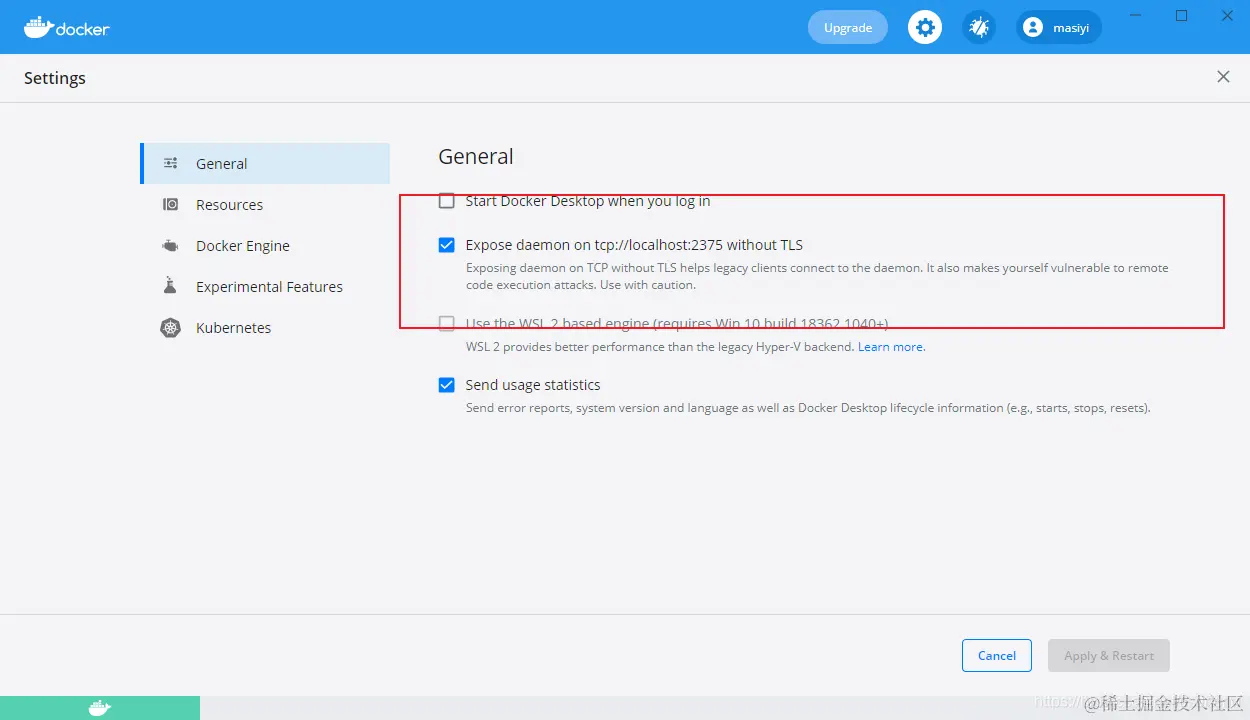Click the Docker Engine whale icon
This screenshot has height=720, width=1250.
click(x=171, y=246)
